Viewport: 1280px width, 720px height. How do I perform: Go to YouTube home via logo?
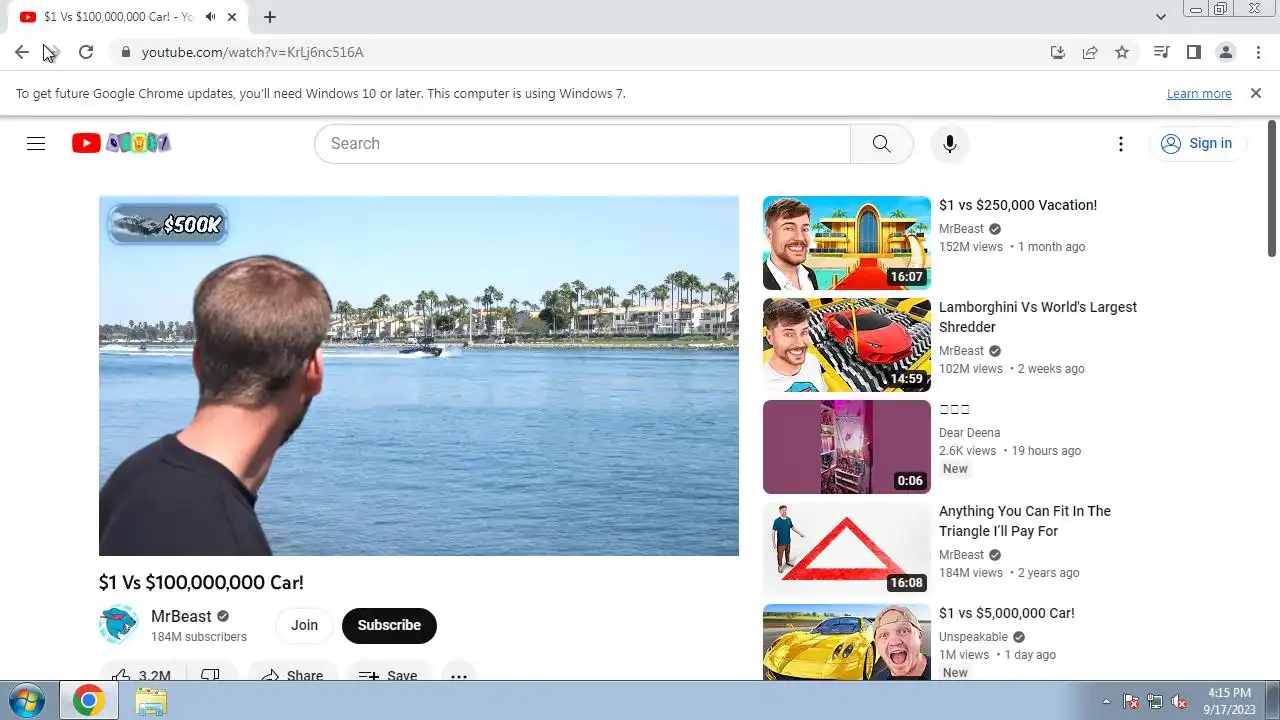(x=121, y=143)
